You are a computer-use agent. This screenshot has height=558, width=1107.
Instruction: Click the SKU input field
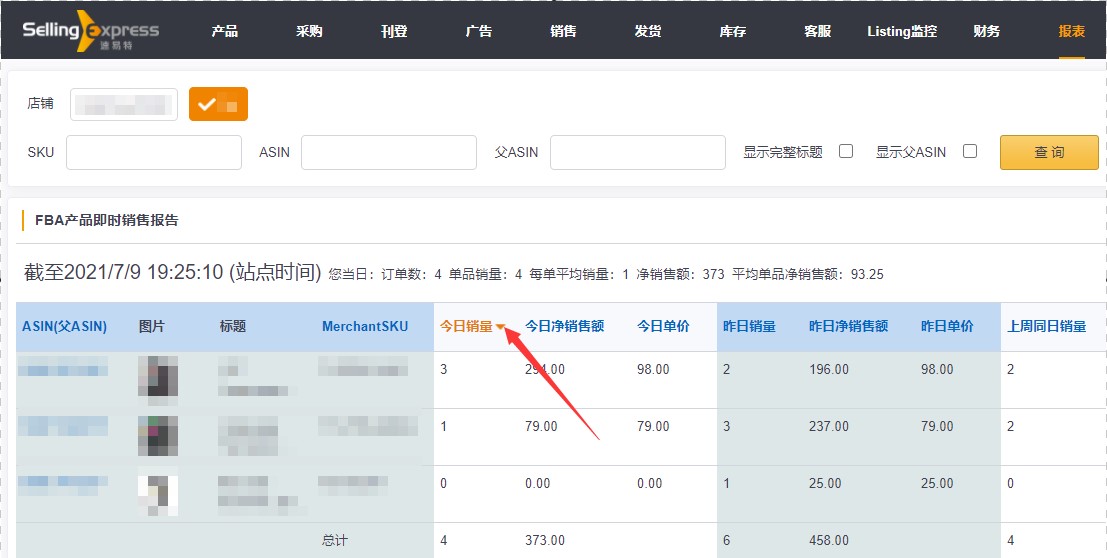[x=154, y=153]
